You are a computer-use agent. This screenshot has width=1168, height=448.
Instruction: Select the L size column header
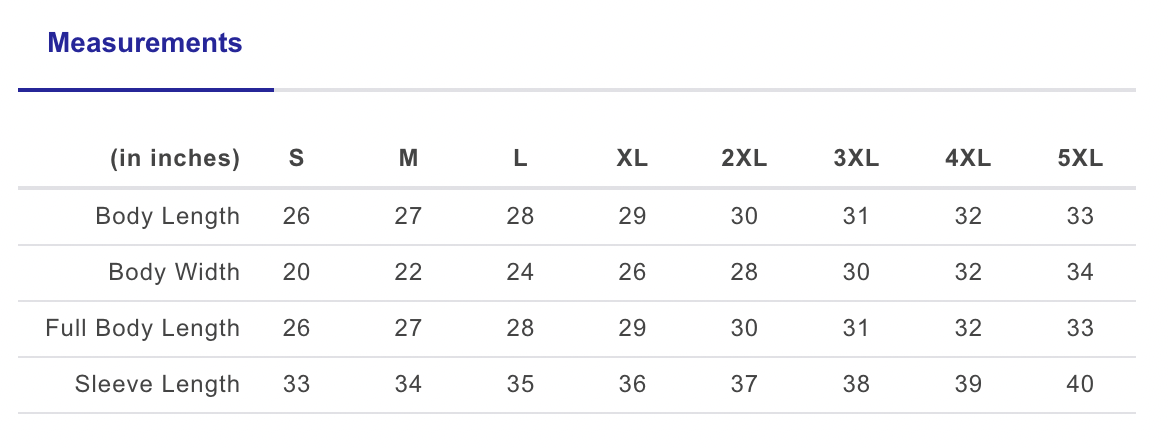(x=520, y=159)
